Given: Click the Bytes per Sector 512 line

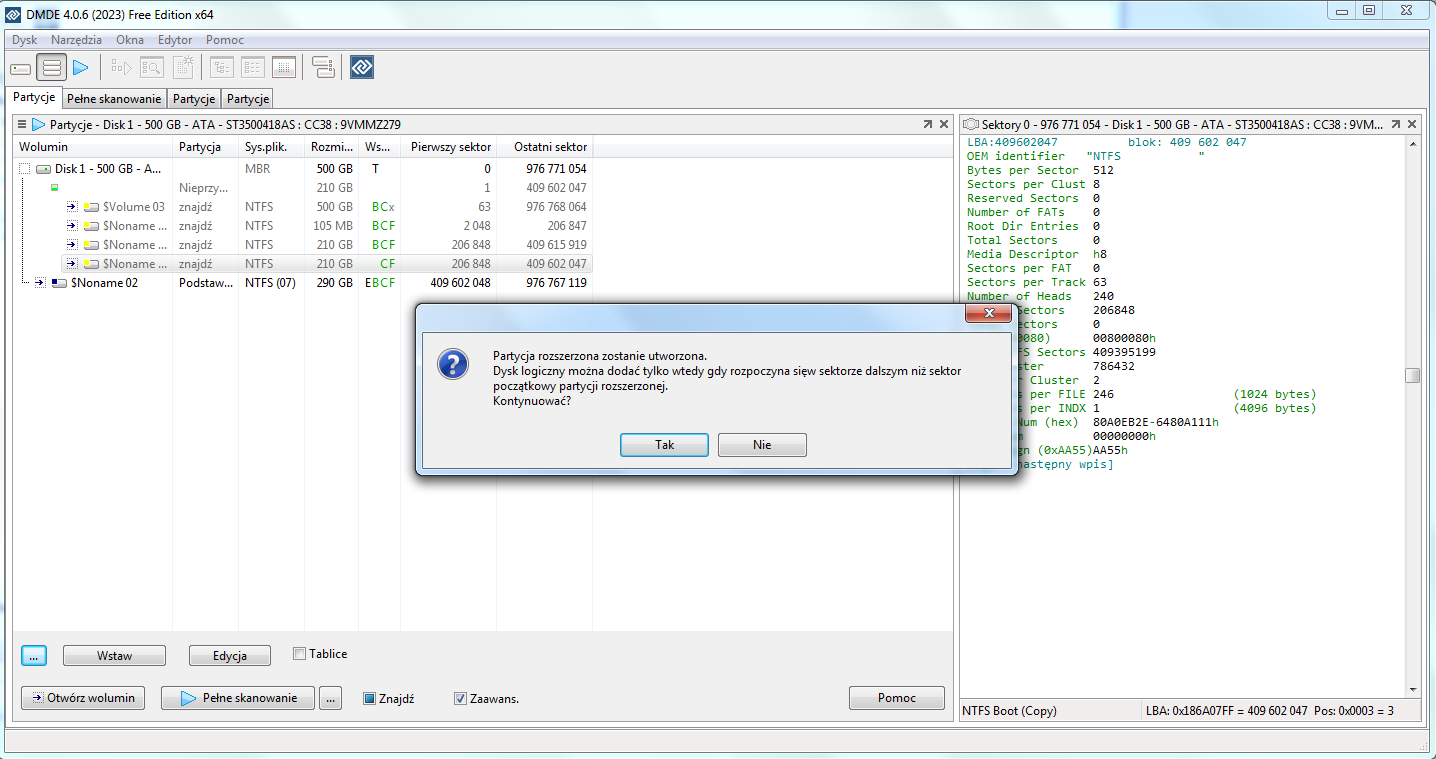Looking at the screenshot, I should (1040, 170).
